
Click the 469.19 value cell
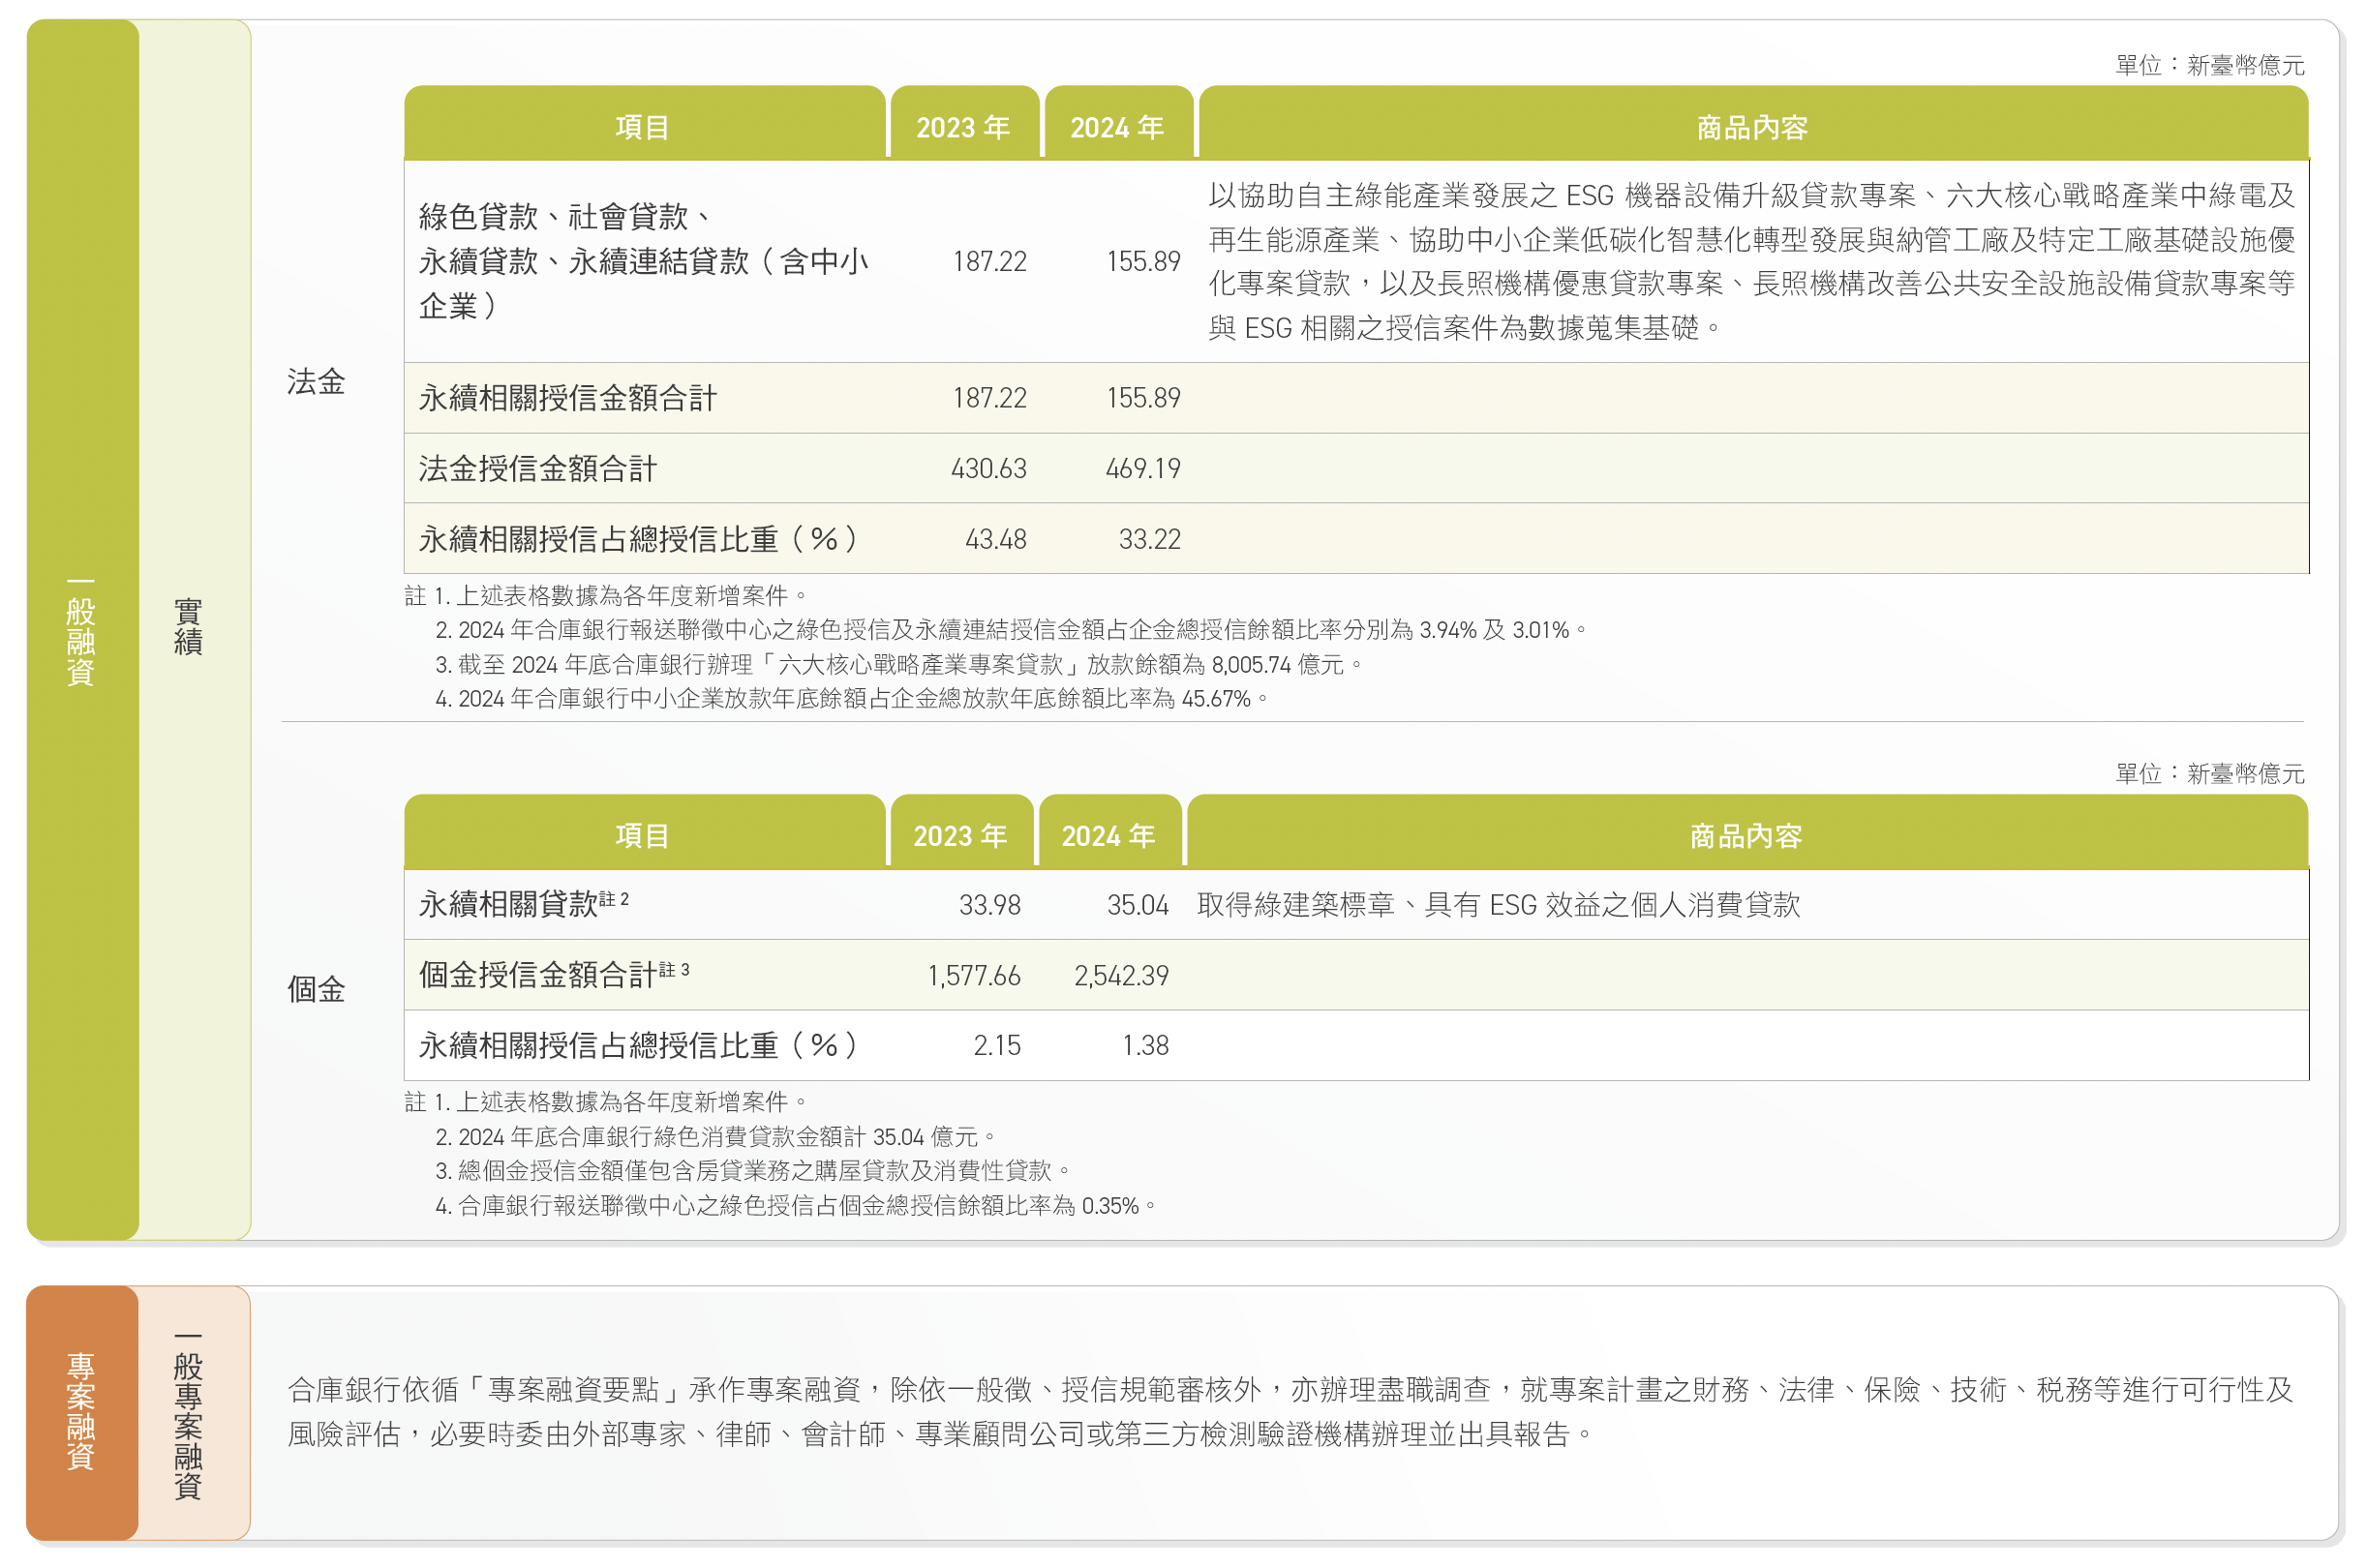1143,468
